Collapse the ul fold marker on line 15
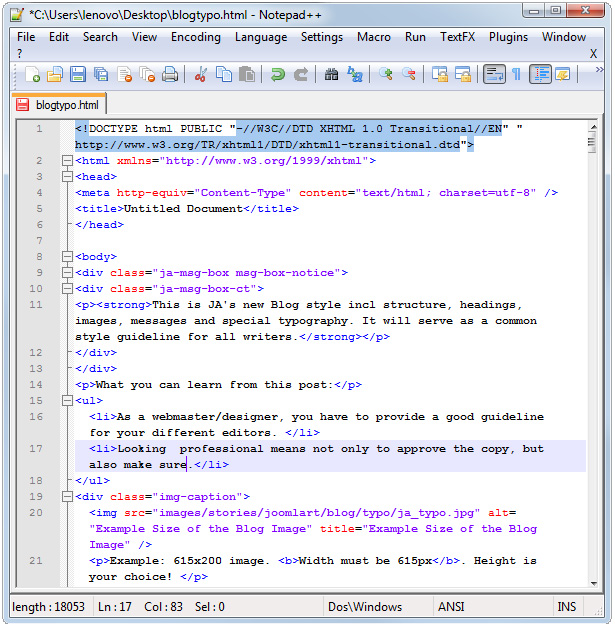 click(67, 401)
